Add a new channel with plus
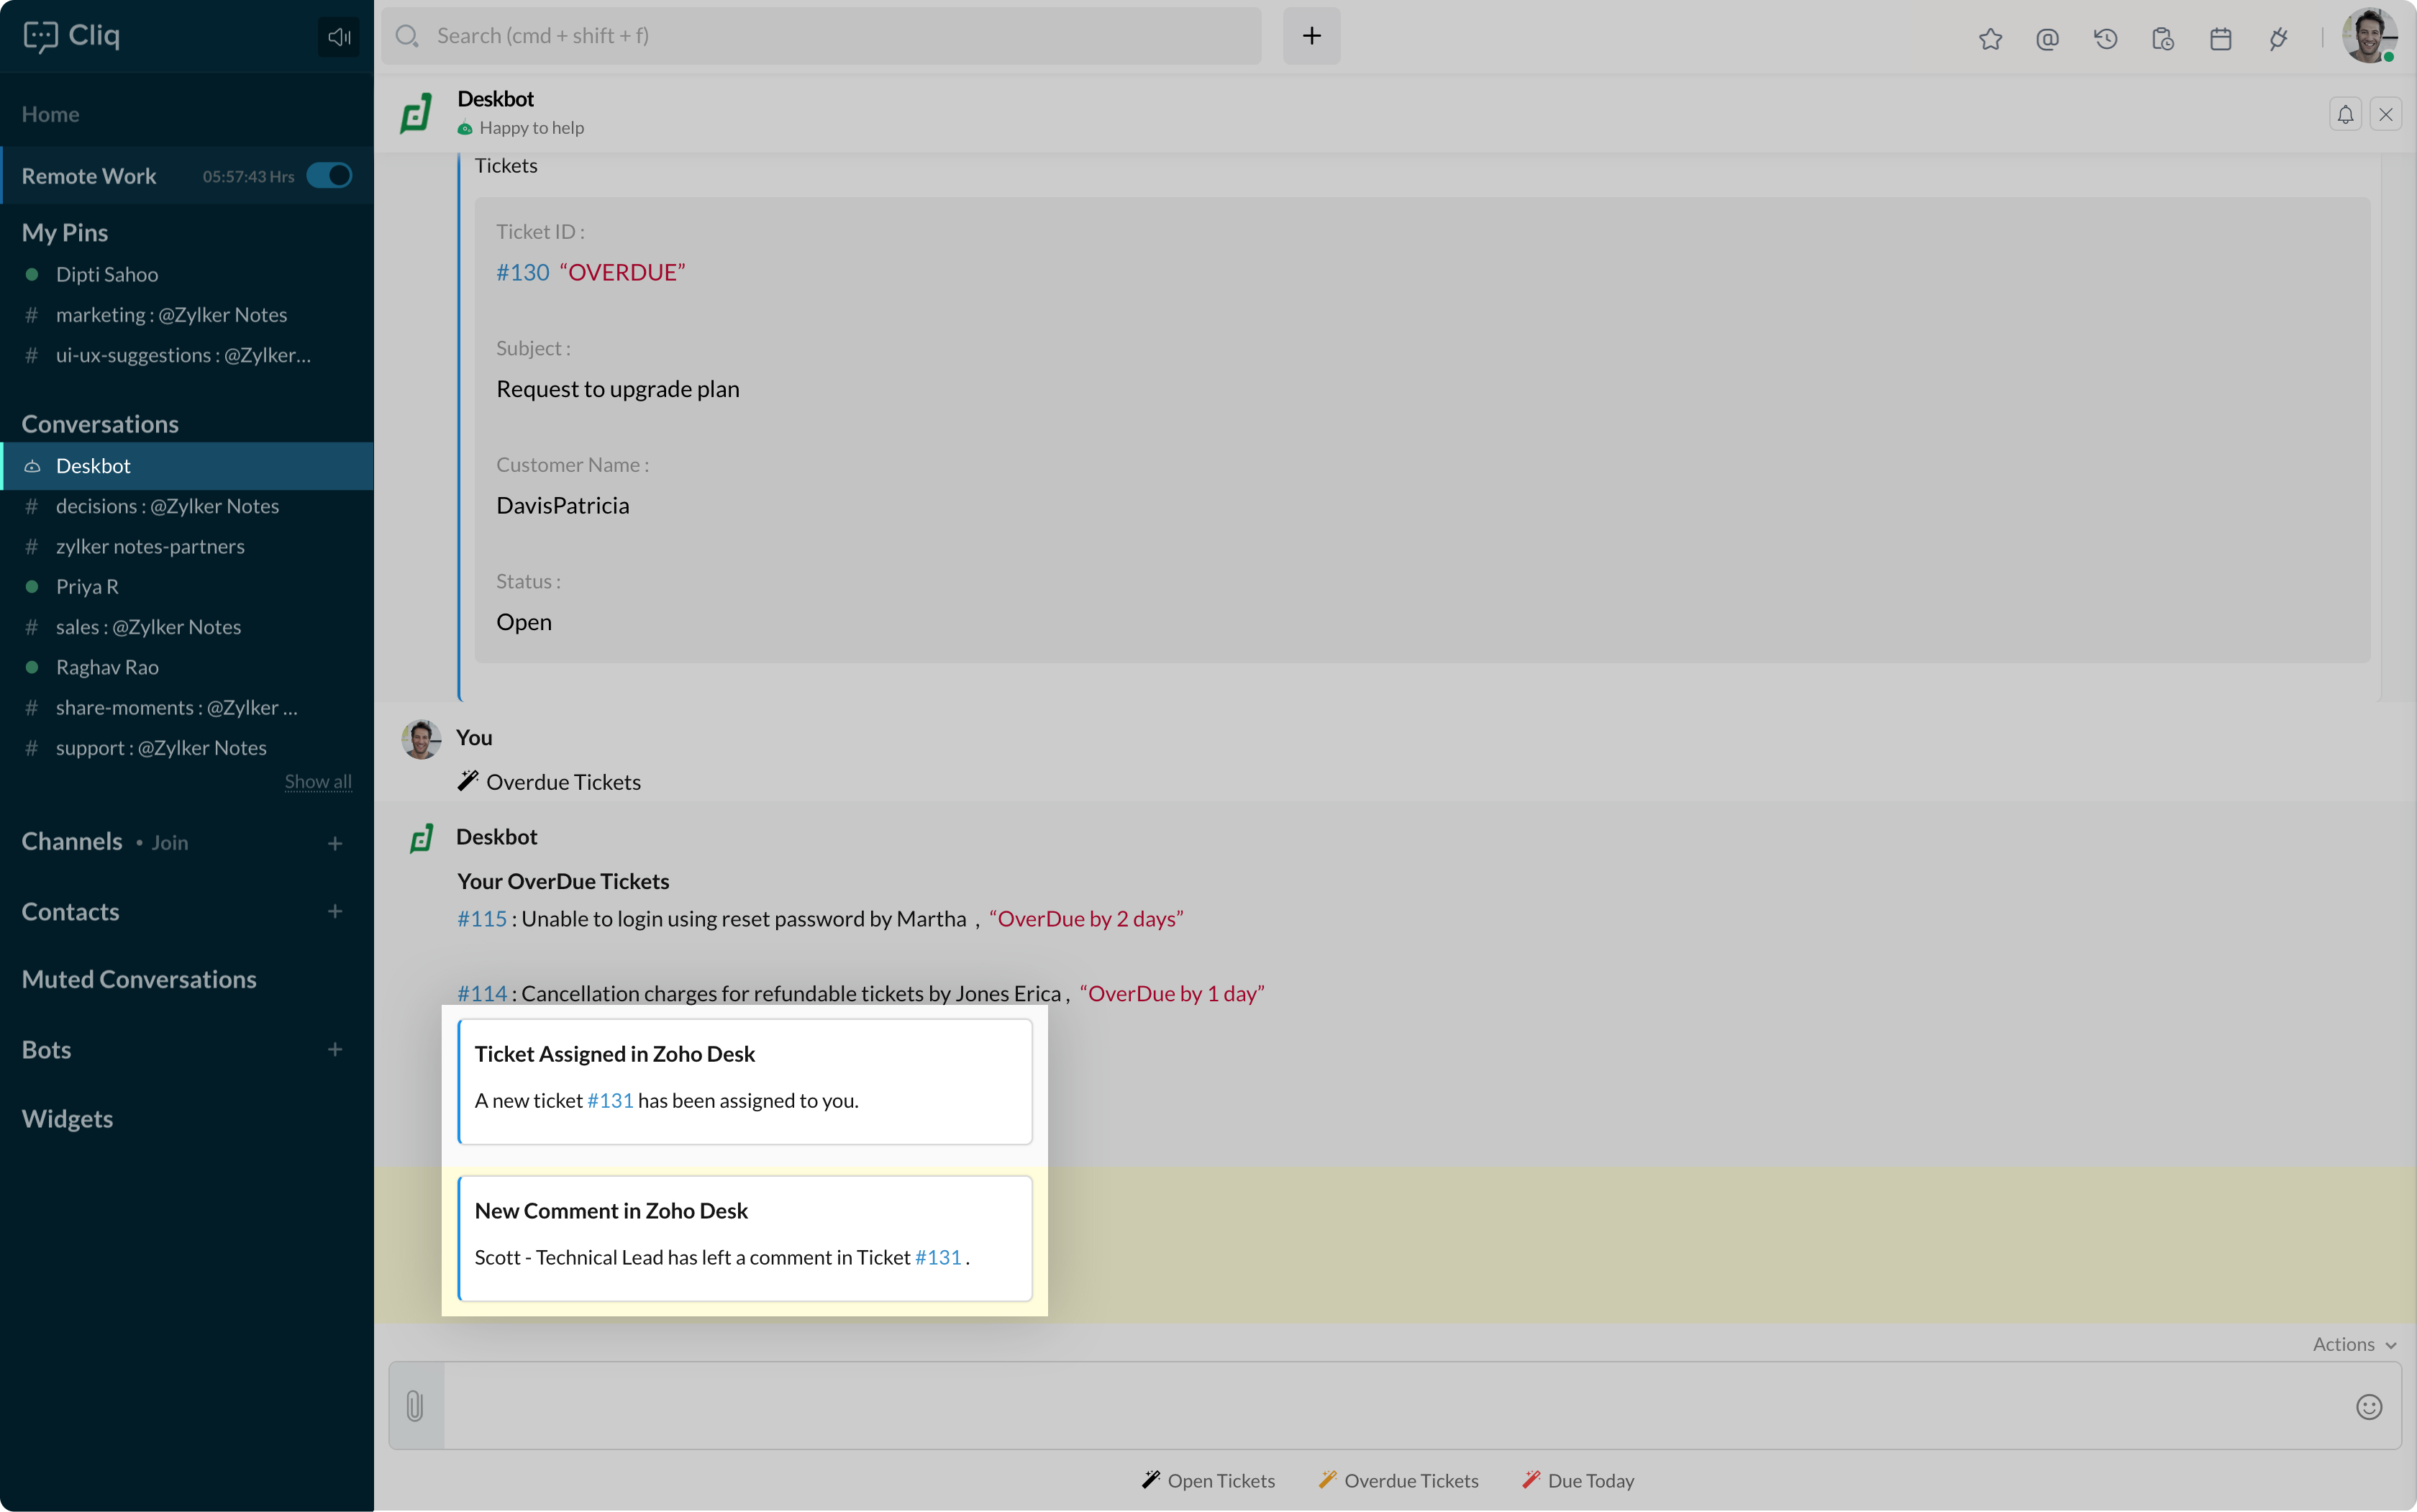This screenshot has height=1512, width=2417. [335, 843]
